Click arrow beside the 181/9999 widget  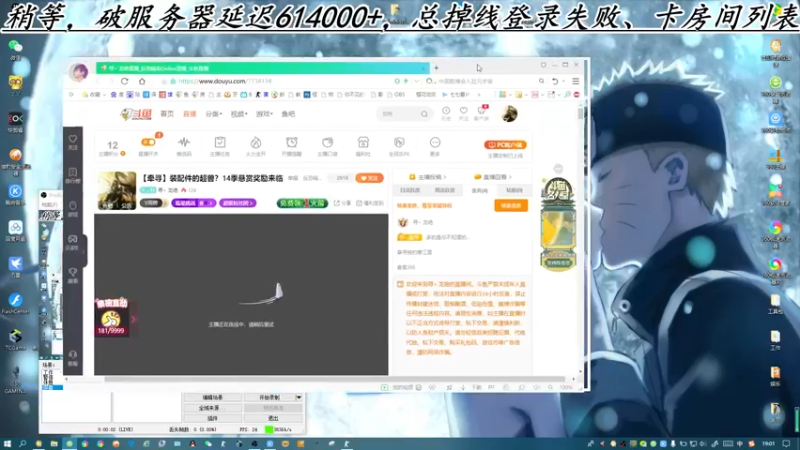pyautogui.click(x=133, y=319)
